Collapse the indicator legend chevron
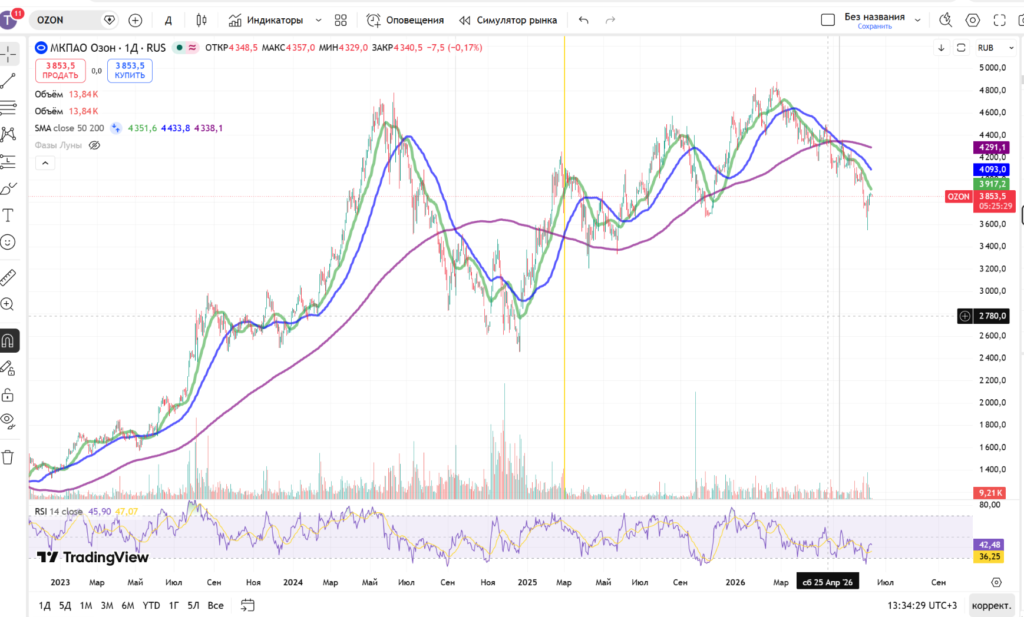The height and width of the screenshot is (617, 1024). point(45,163)
